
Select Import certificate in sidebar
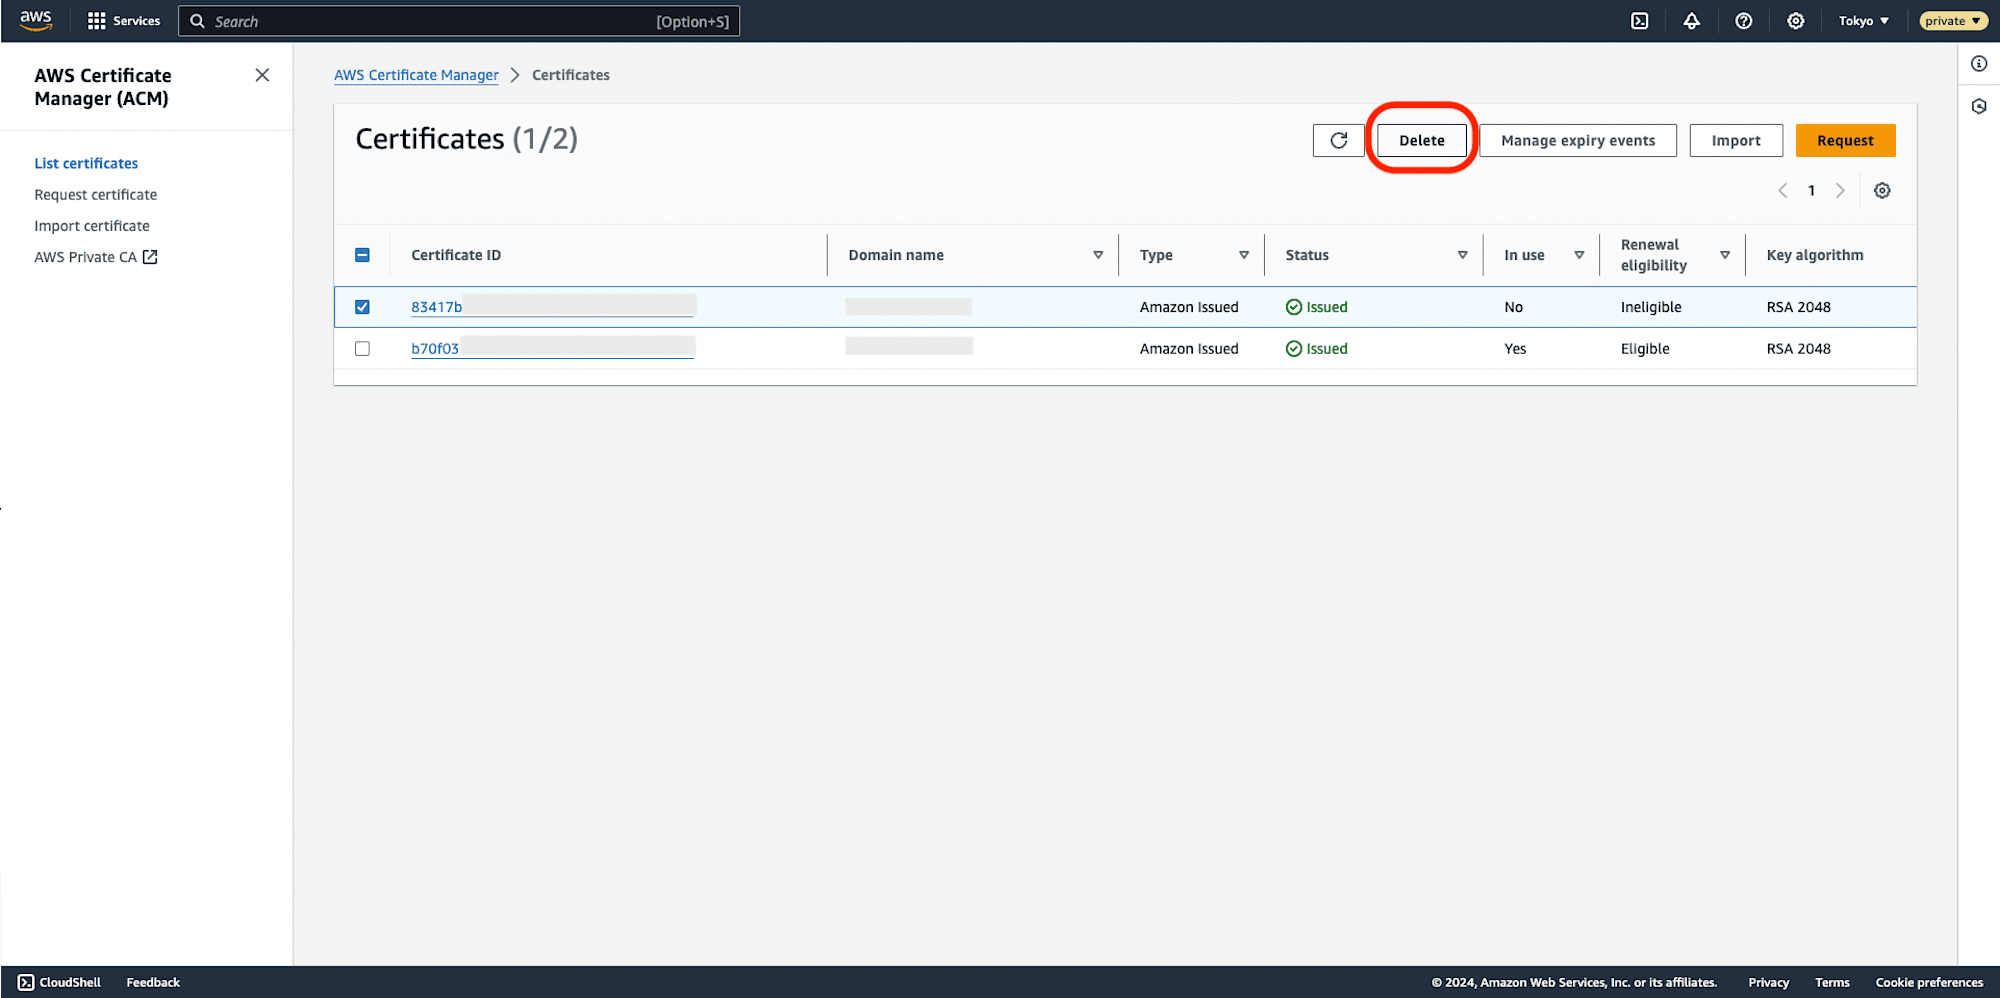click(x=92, y=226)
